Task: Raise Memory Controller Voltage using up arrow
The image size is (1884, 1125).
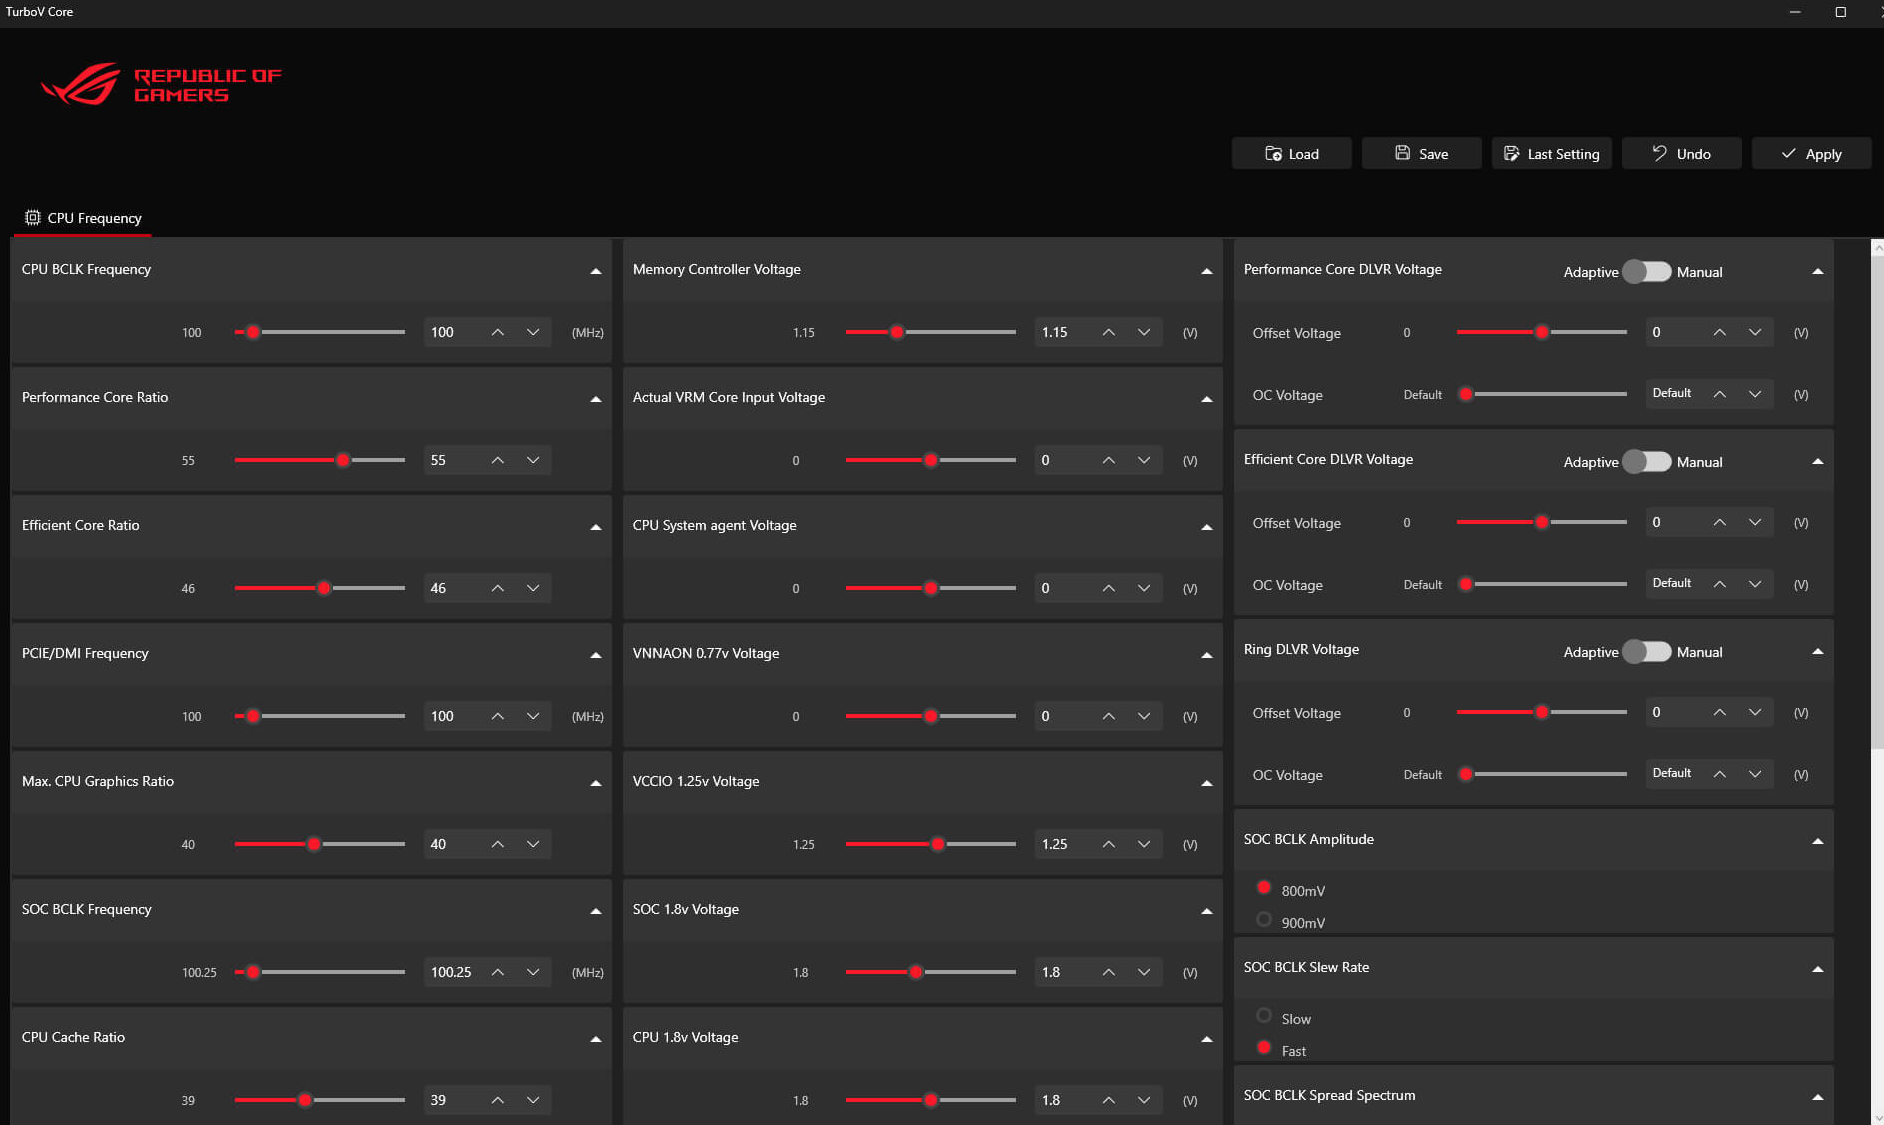Action: click(x=1108, y=332)
